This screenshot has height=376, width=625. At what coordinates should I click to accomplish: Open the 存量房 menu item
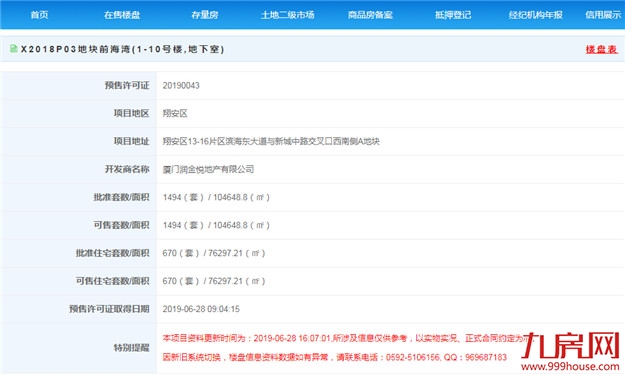pyautogui.click(x=204, y=15)
